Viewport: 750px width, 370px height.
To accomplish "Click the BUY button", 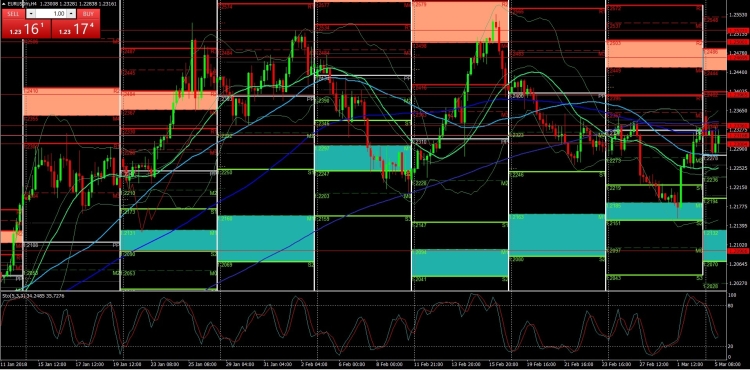I will (x=88, y=14).
